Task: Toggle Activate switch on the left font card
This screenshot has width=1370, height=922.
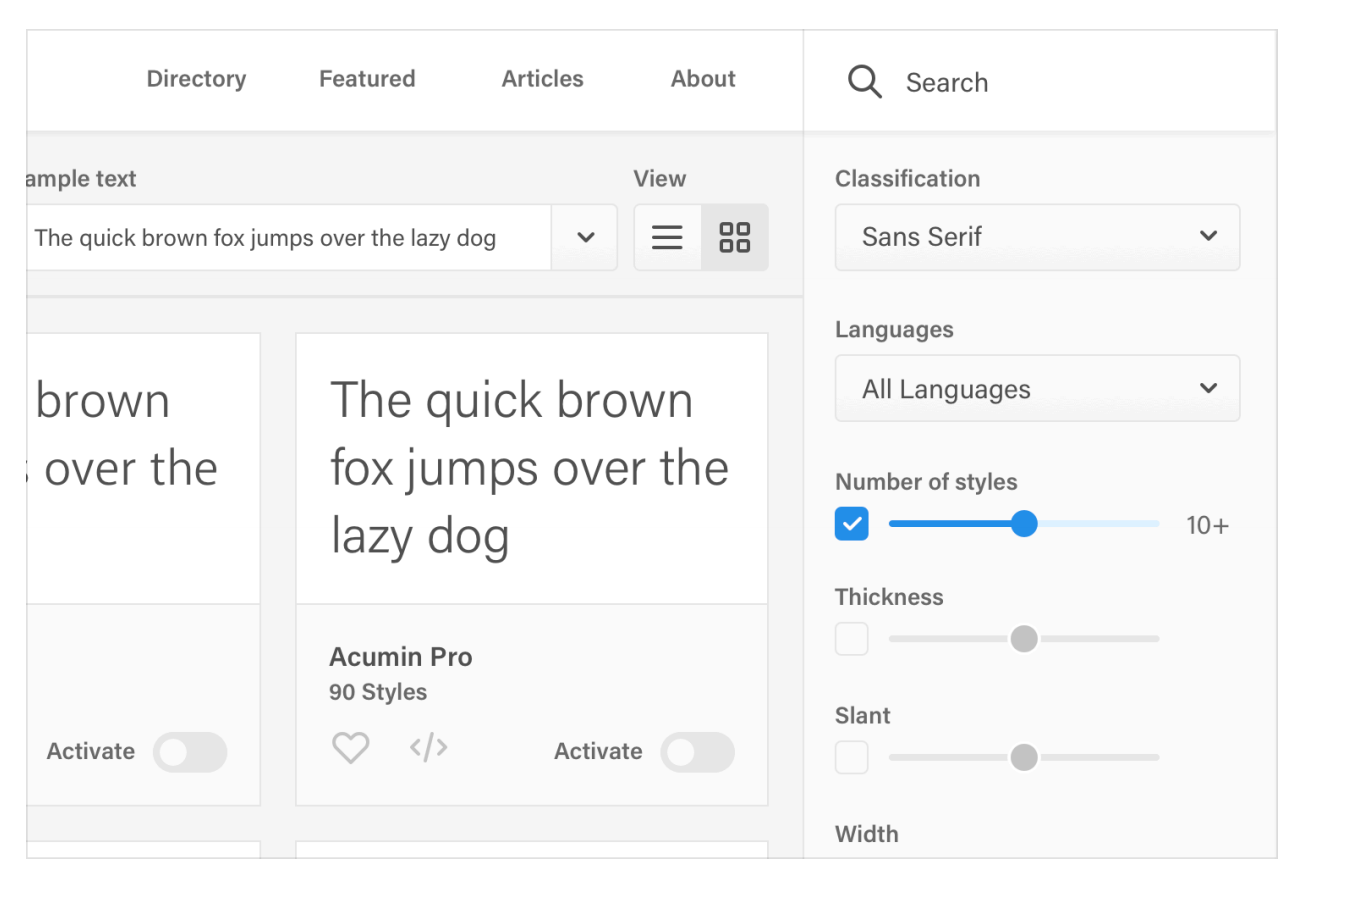Action: (x=190, y=752)
